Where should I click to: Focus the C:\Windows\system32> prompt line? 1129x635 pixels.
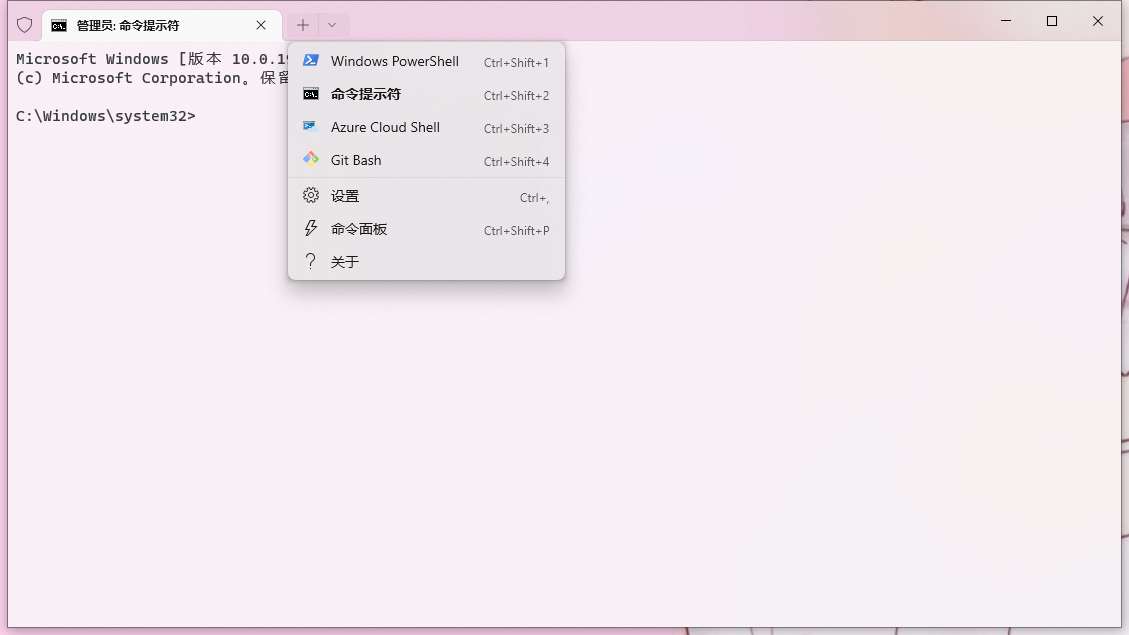[x=105, y=116]
